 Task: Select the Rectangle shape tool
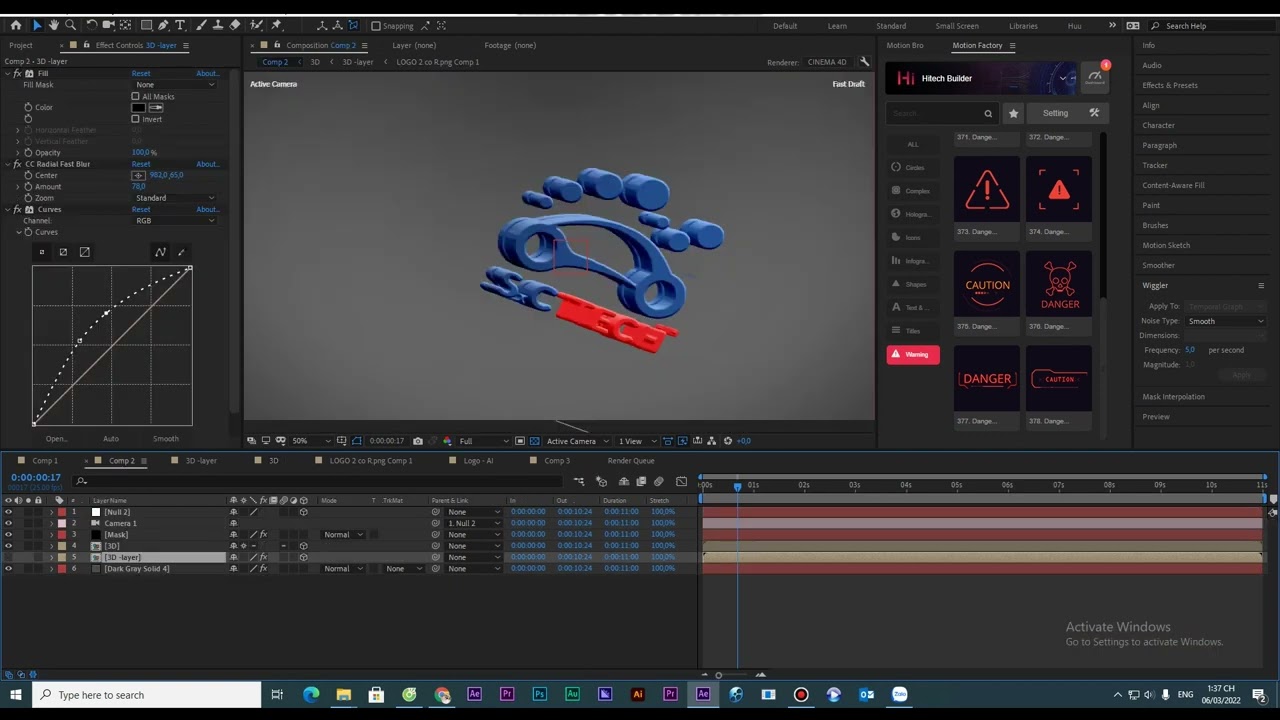(146, 25)
